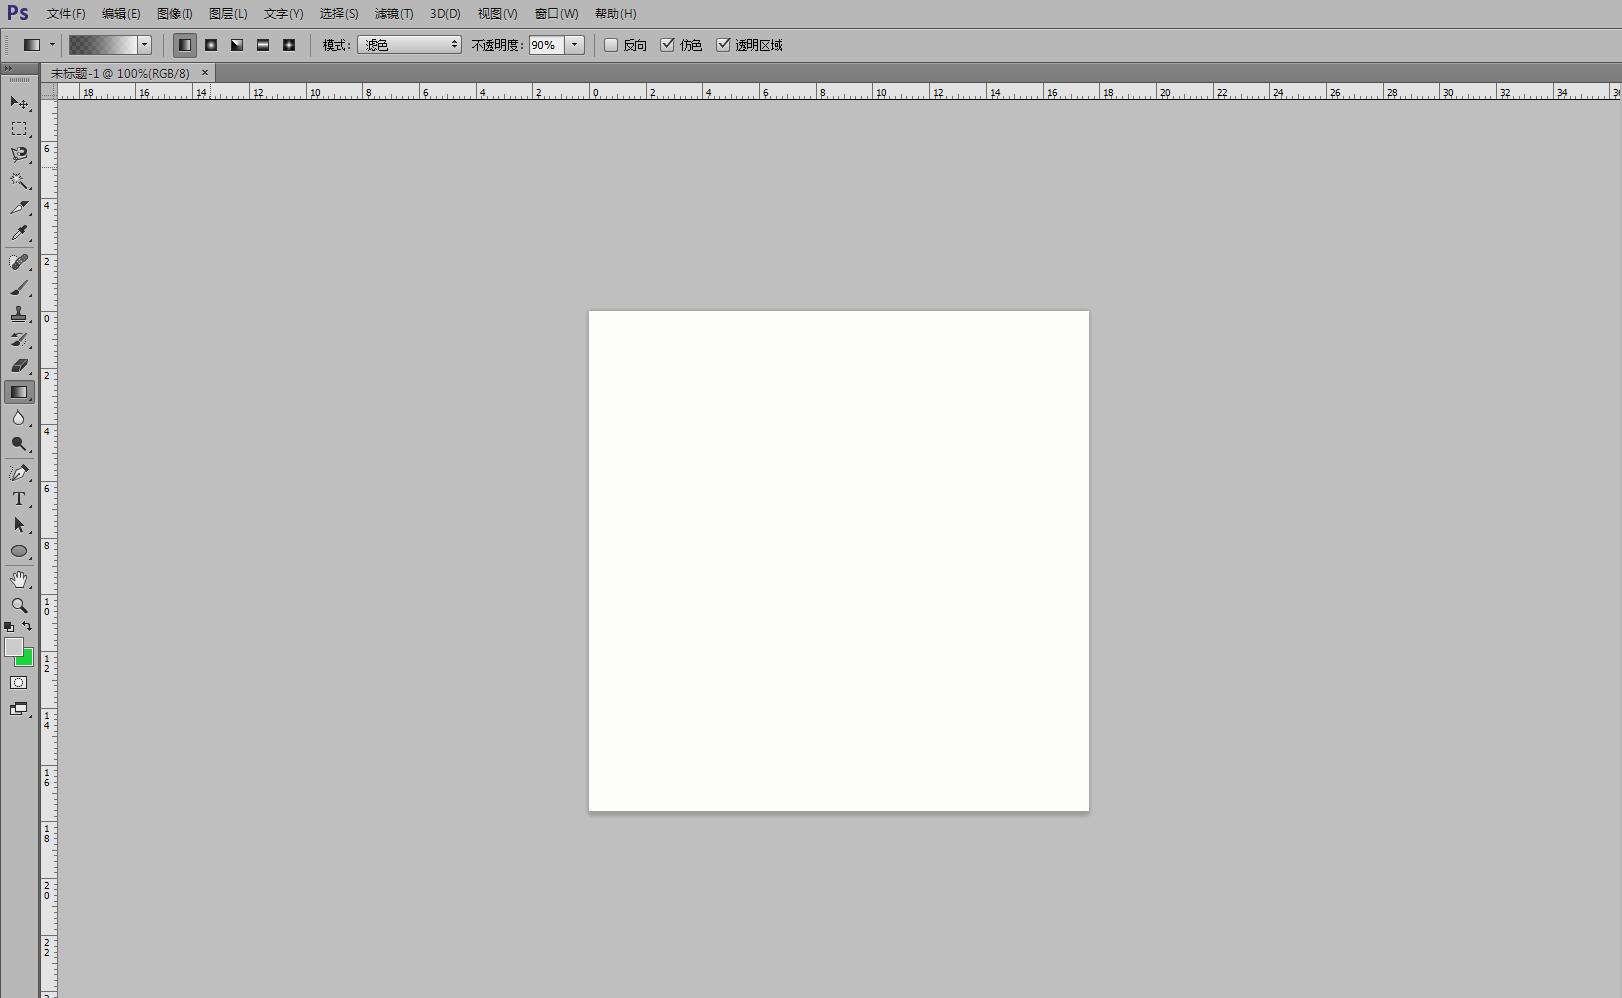The image size is (1622, 998).
Task: Select the Clone Stamp tool
Action: pyautogui.click(x=19, y=314)
